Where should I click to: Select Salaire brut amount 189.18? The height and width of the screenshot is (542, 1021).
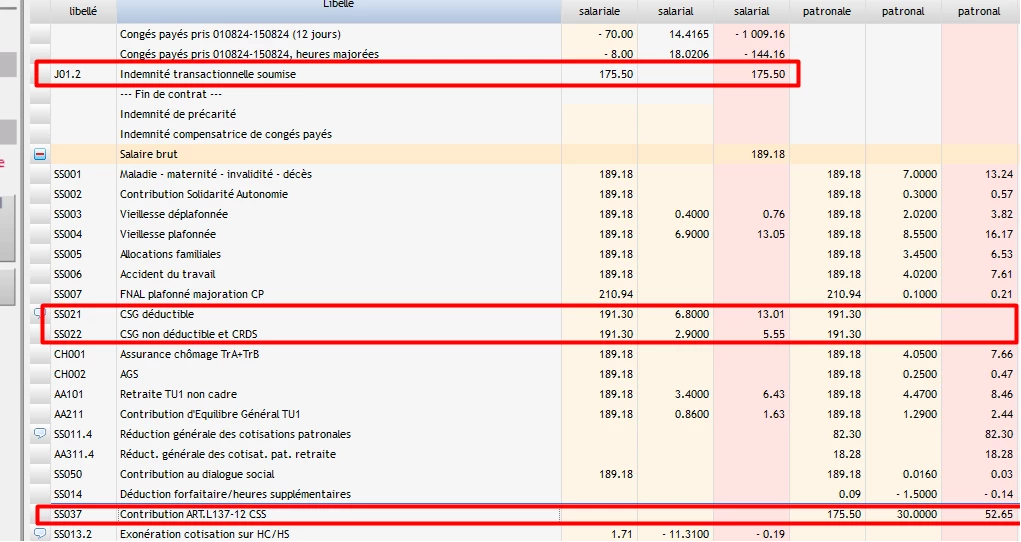tap(768, 154)
